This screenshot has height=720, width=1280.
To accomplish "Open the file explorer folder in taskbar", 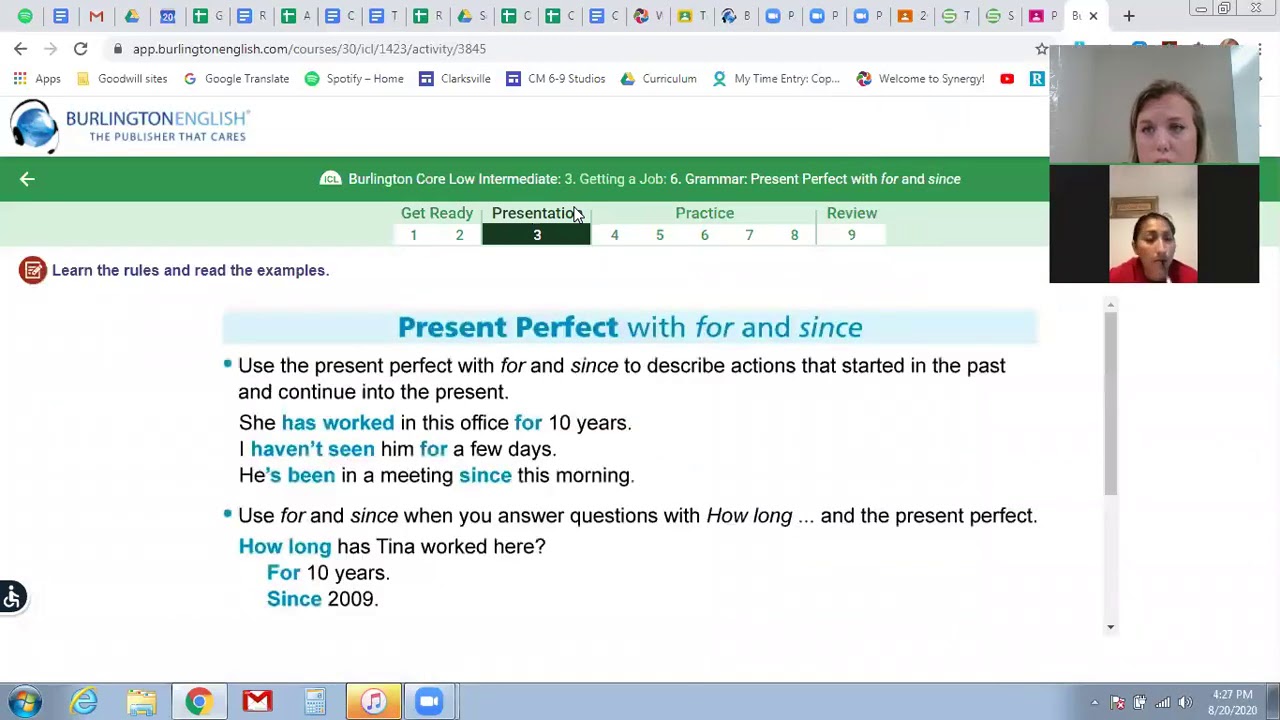I will click(x=141, y=702).
